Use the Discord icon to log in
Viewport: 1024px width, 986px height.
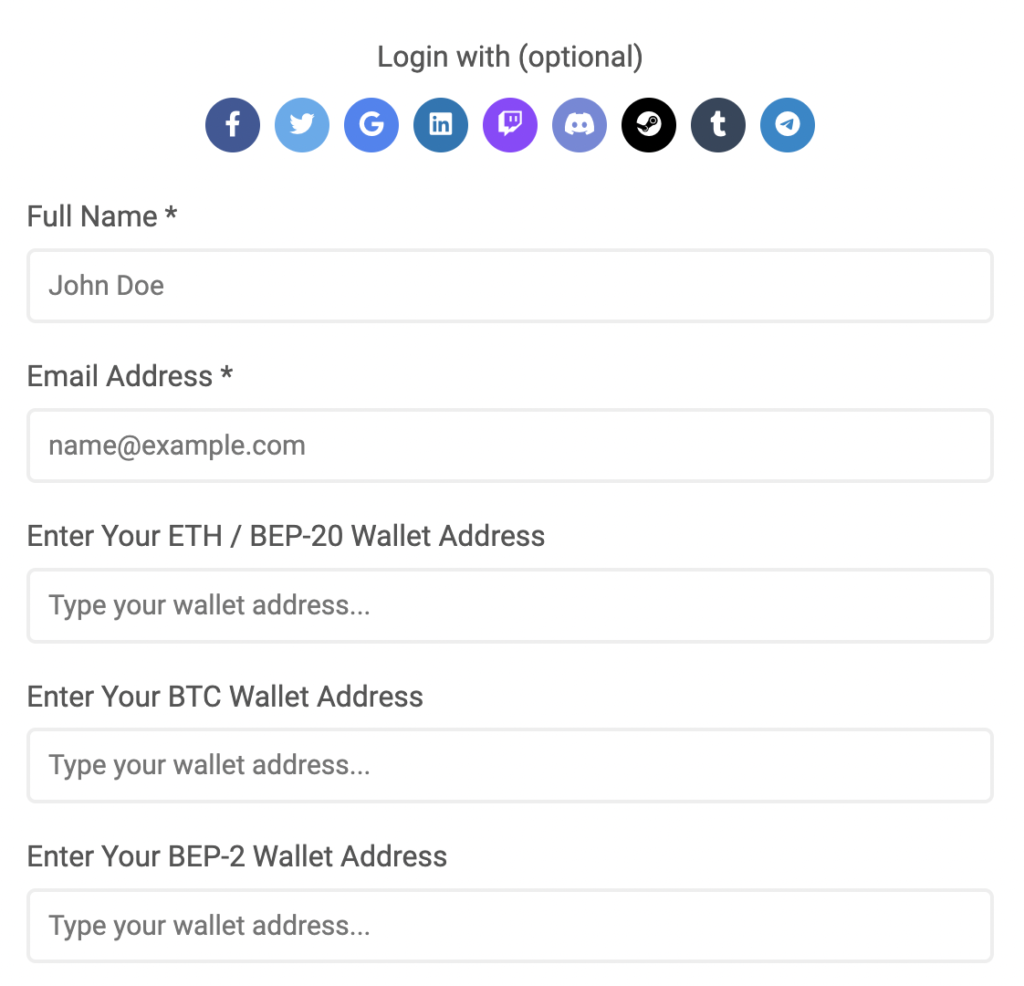pyautogui.click(x=579, y=125)
